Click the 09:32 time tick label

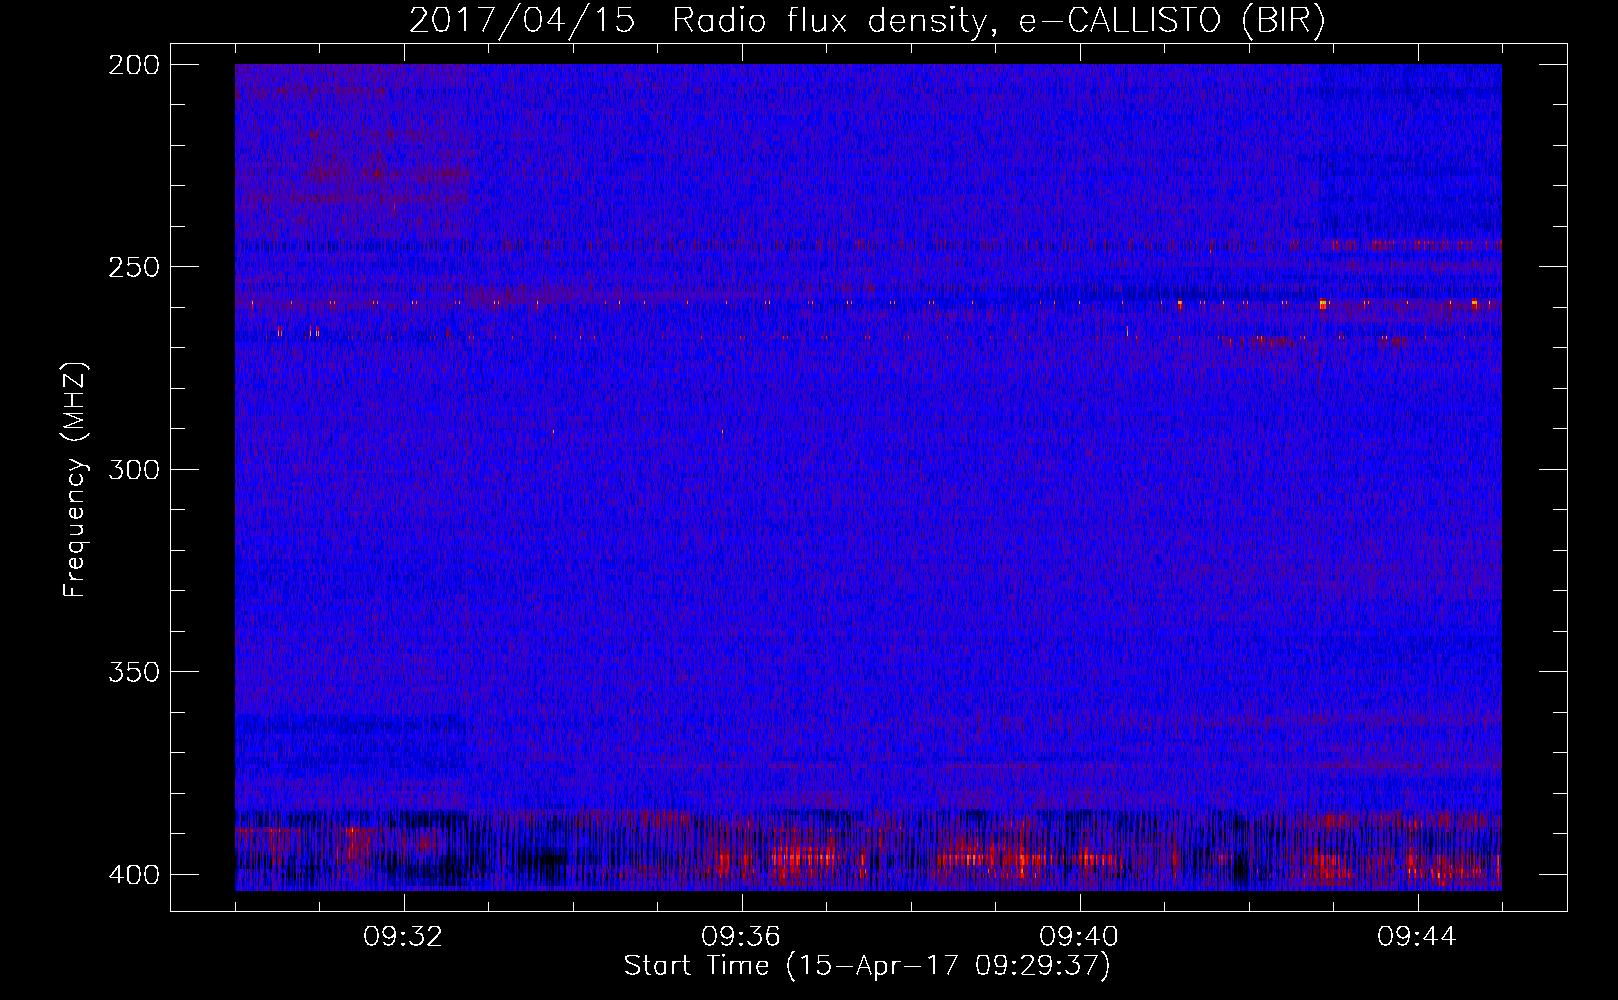pyautogui.click(x=402, y=937)
